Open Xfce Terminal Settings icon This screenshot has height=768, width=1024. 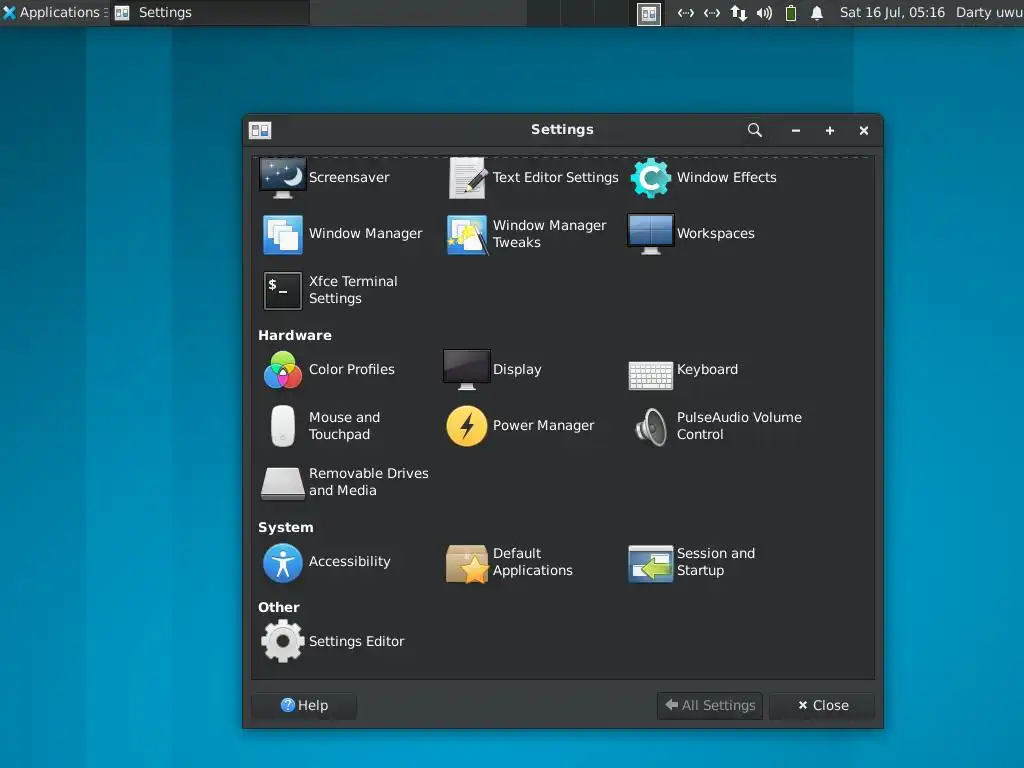(x=283, y=291)
